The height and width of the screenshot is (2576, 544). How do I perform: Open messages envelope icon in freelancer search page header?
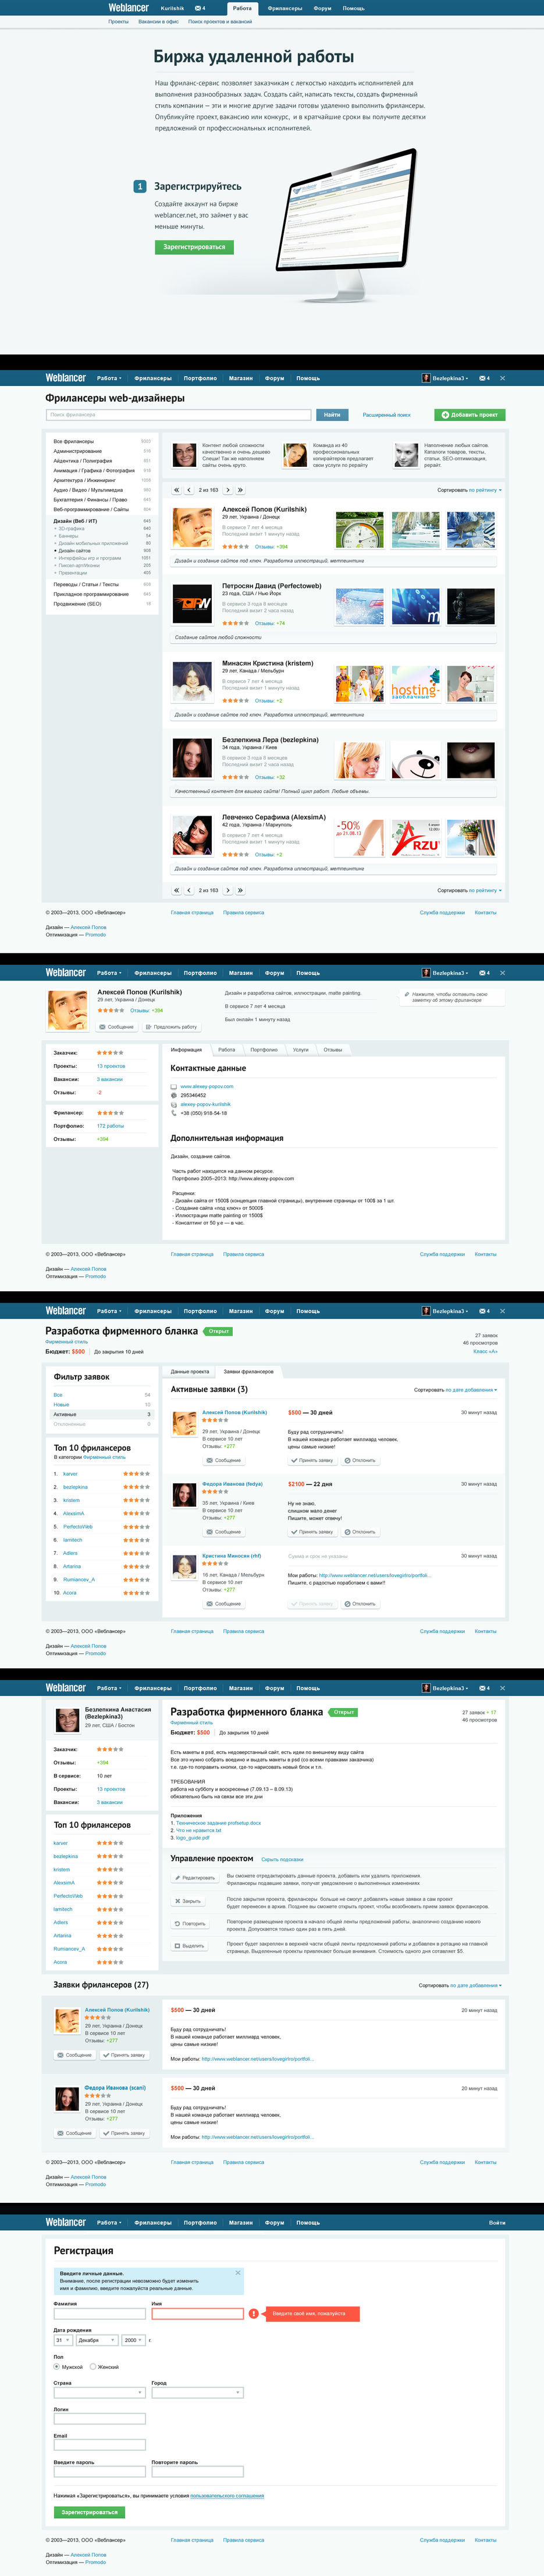pos(484,378)
